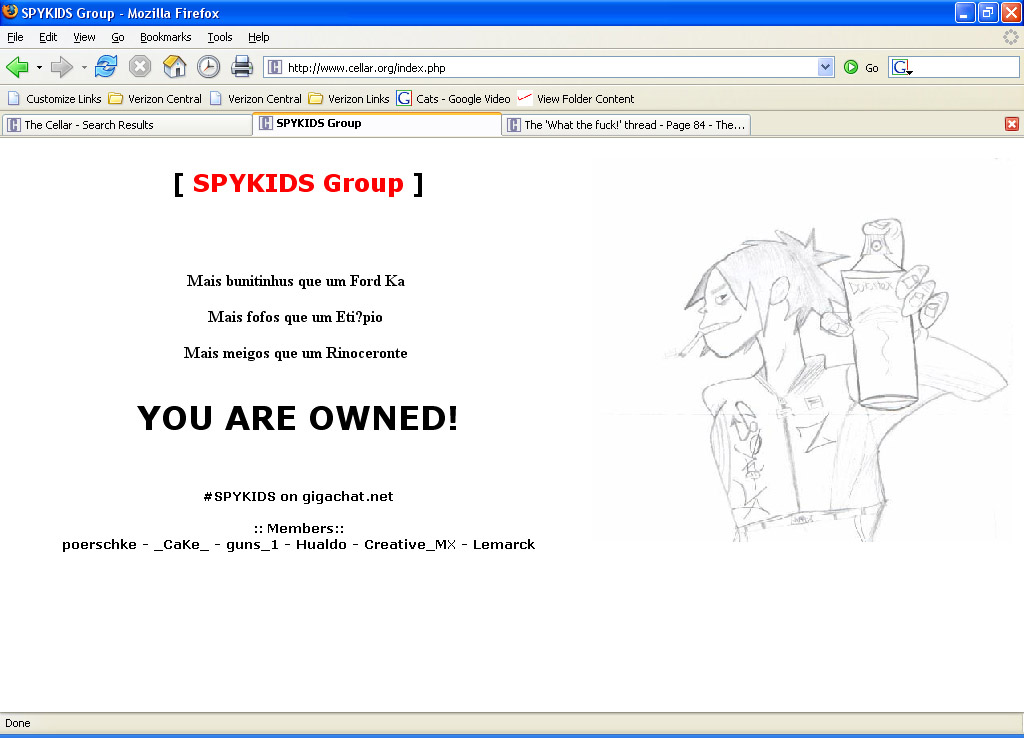Click the Done status bar text
The width and height of the screenshot is (1024, 738).
[x=18, y=723]
